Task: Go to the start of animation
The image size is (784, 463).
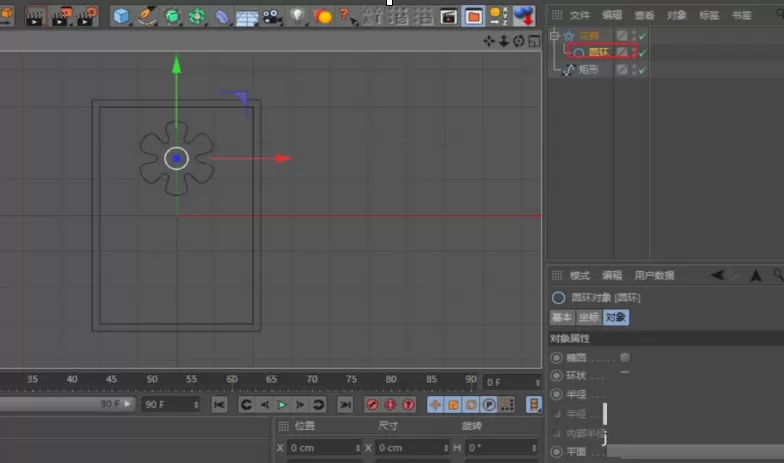Action: point(219,404)
